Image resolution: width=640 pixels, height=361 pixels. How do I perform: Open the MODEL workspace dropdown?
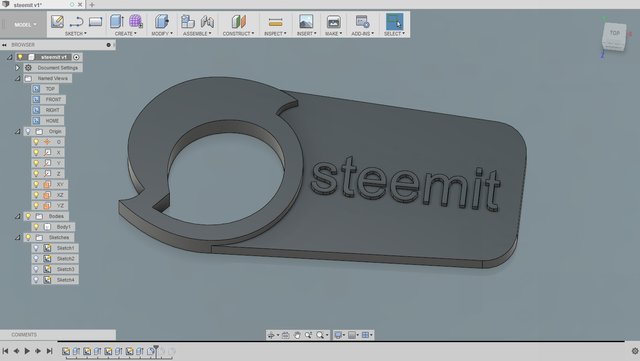25,25
